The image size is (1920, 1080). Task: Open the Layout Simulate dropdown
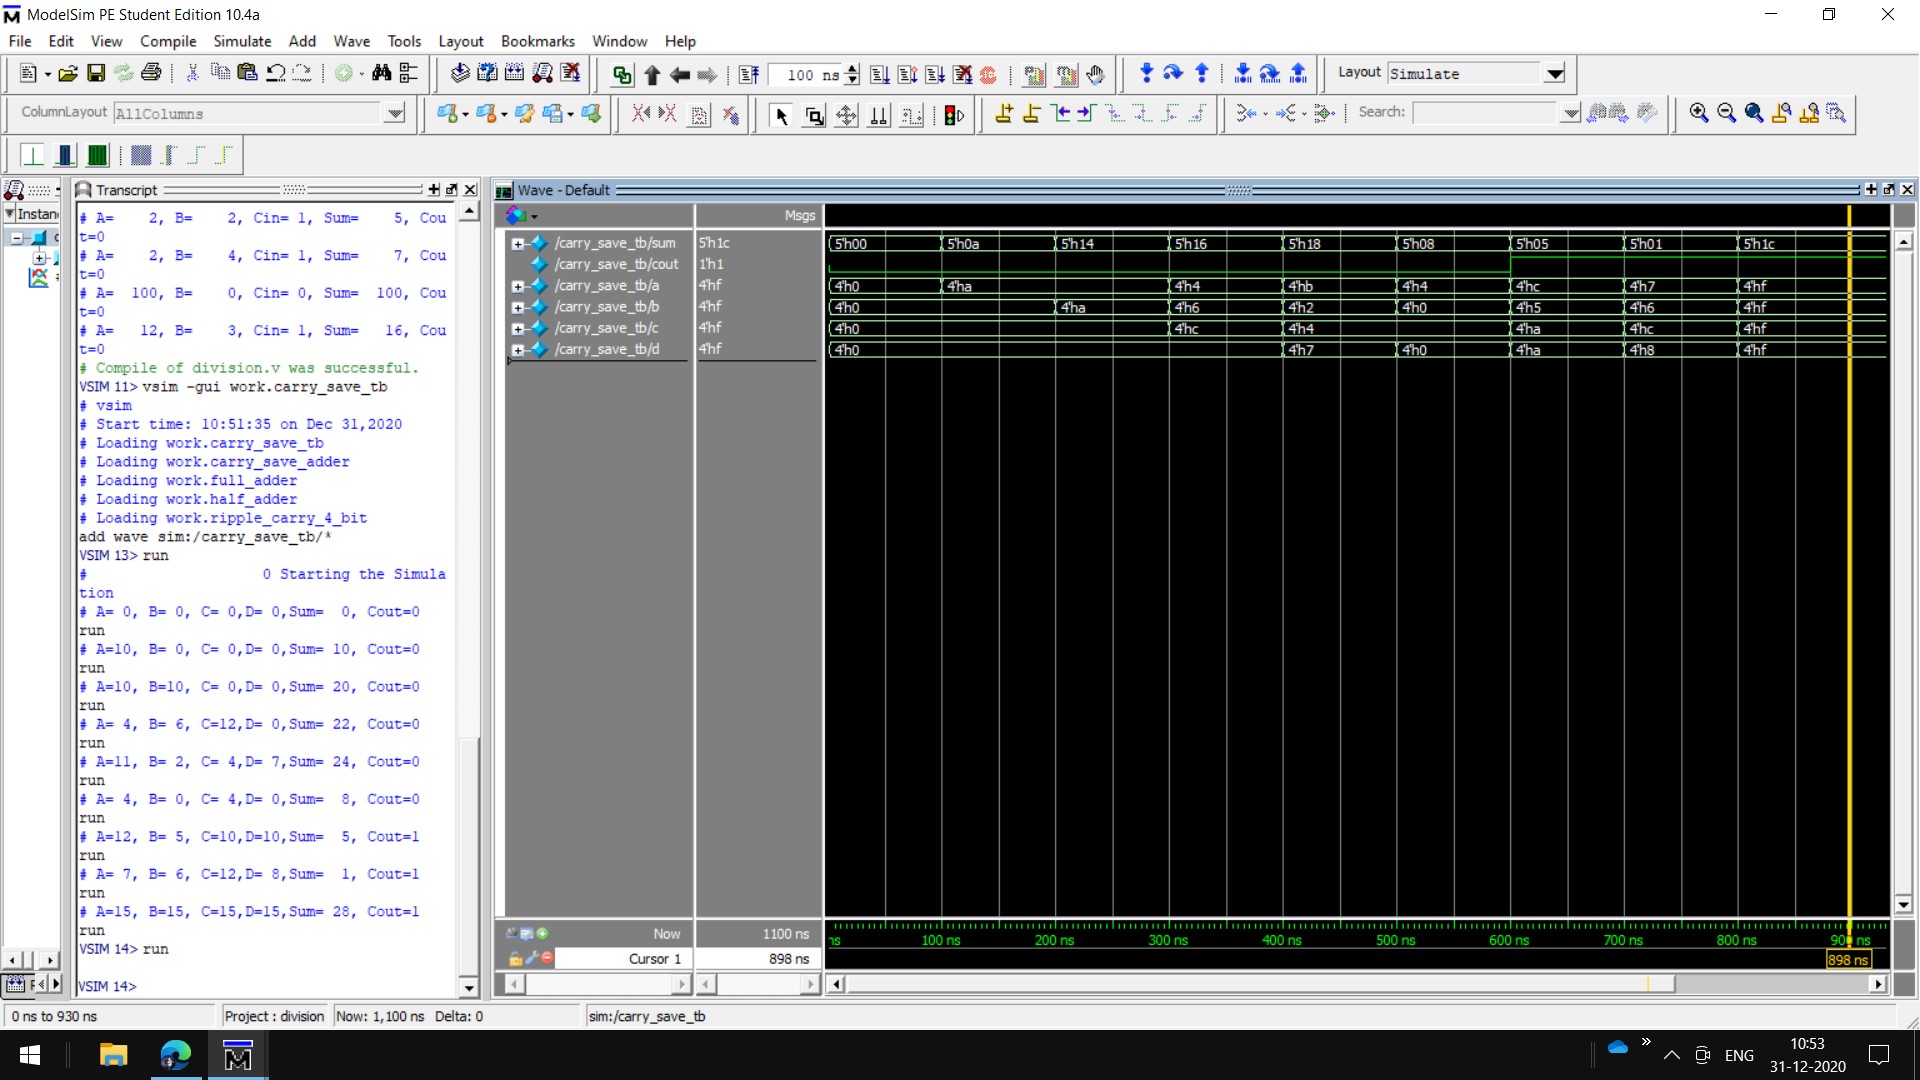[x=1554, y=74]
